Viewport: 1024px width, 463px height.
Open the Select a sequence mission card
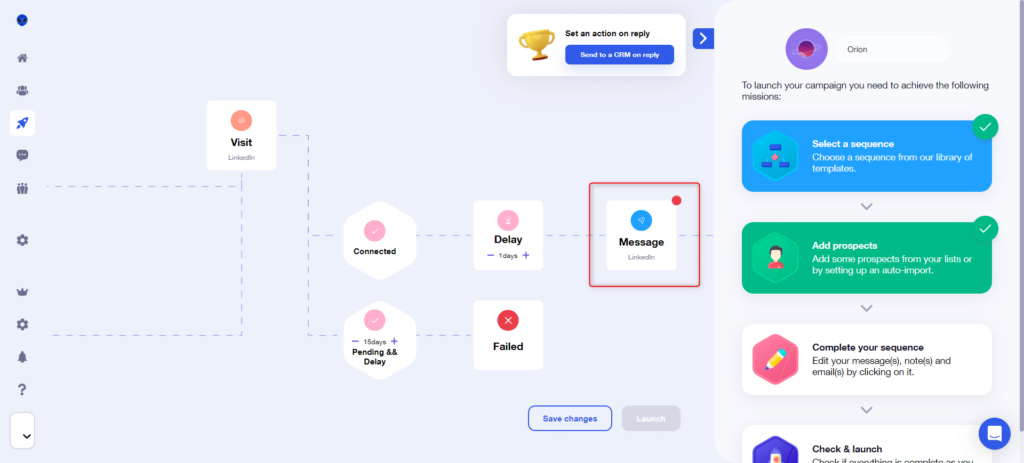(x=866, y=156)
